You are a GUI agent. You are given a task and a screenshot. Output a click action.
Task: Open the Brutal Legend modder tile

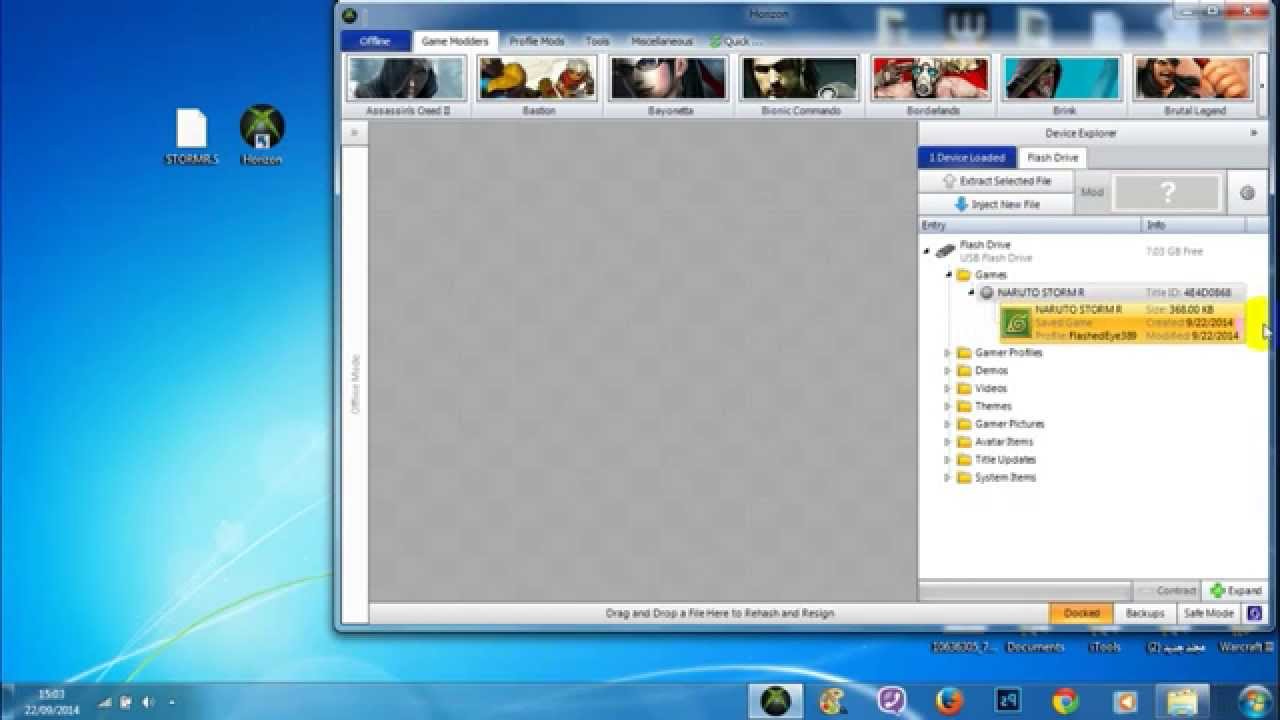click(x=1193, y=84)
